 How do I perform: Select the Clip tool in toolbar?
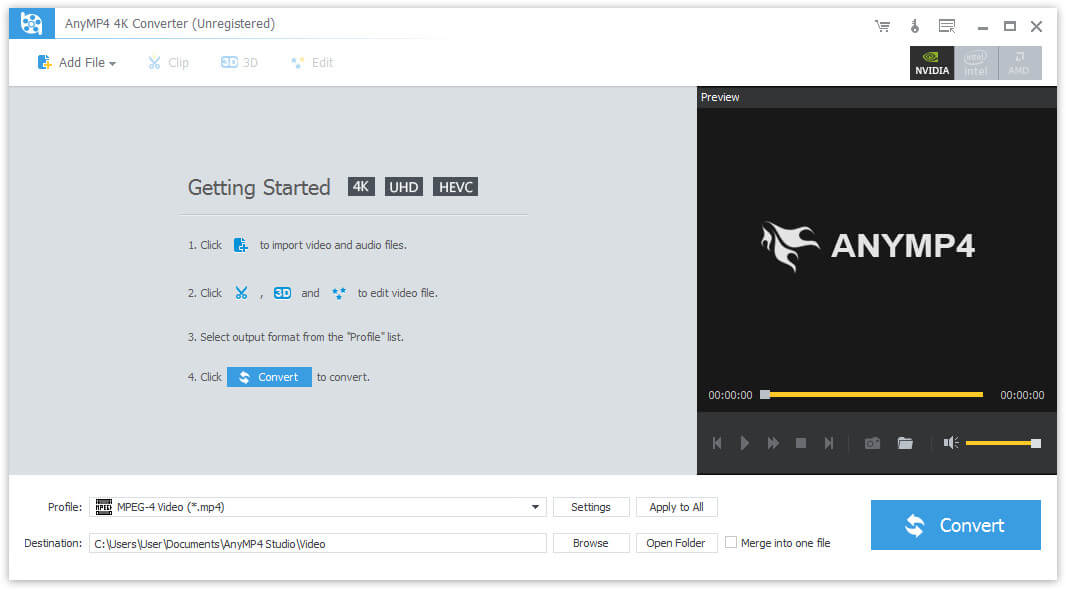[x=168, y=63]
